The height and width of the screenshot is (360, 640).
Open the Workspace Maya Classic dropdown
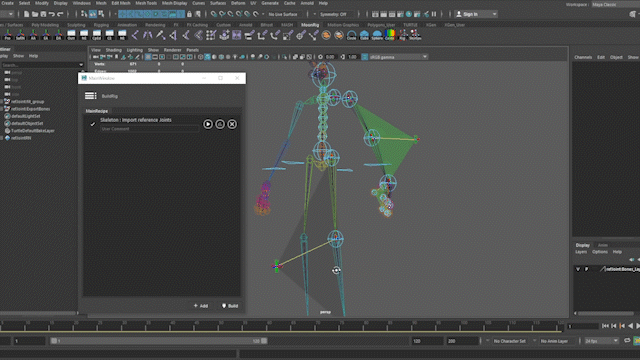[615, 4]
